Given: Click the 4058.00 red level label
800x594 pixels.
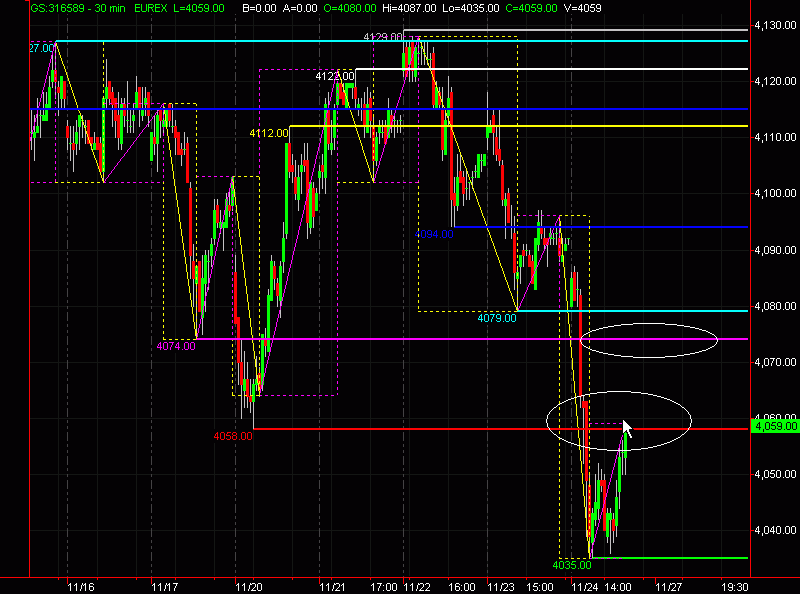Looking at the screenshot, I should [233, 436].
